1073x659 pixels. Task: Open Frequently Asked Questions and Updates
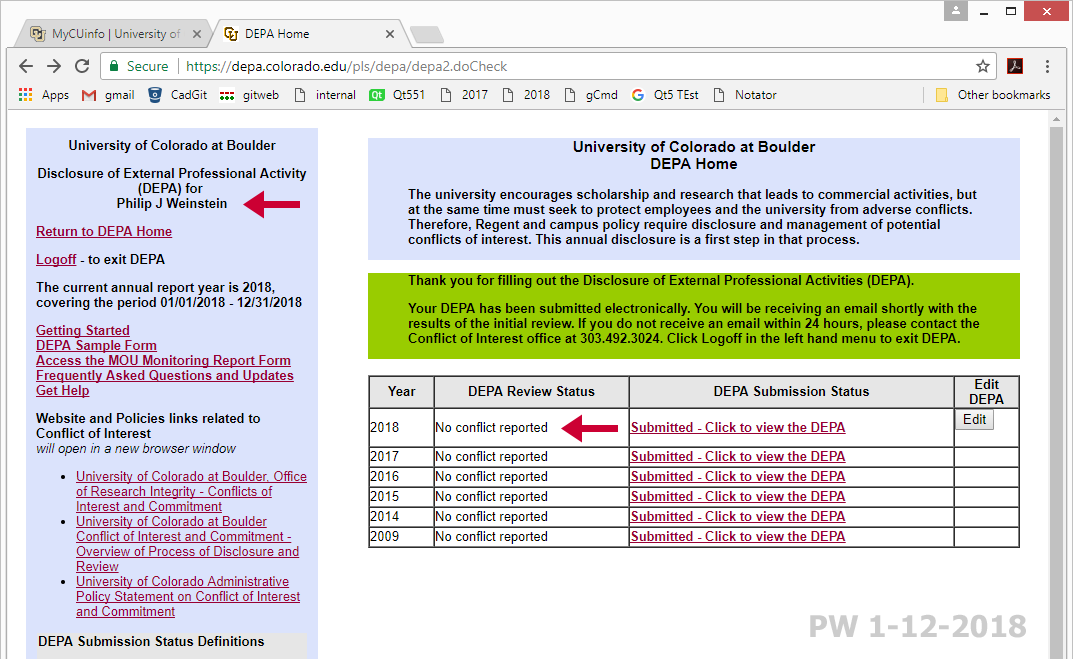coord(165,376)
